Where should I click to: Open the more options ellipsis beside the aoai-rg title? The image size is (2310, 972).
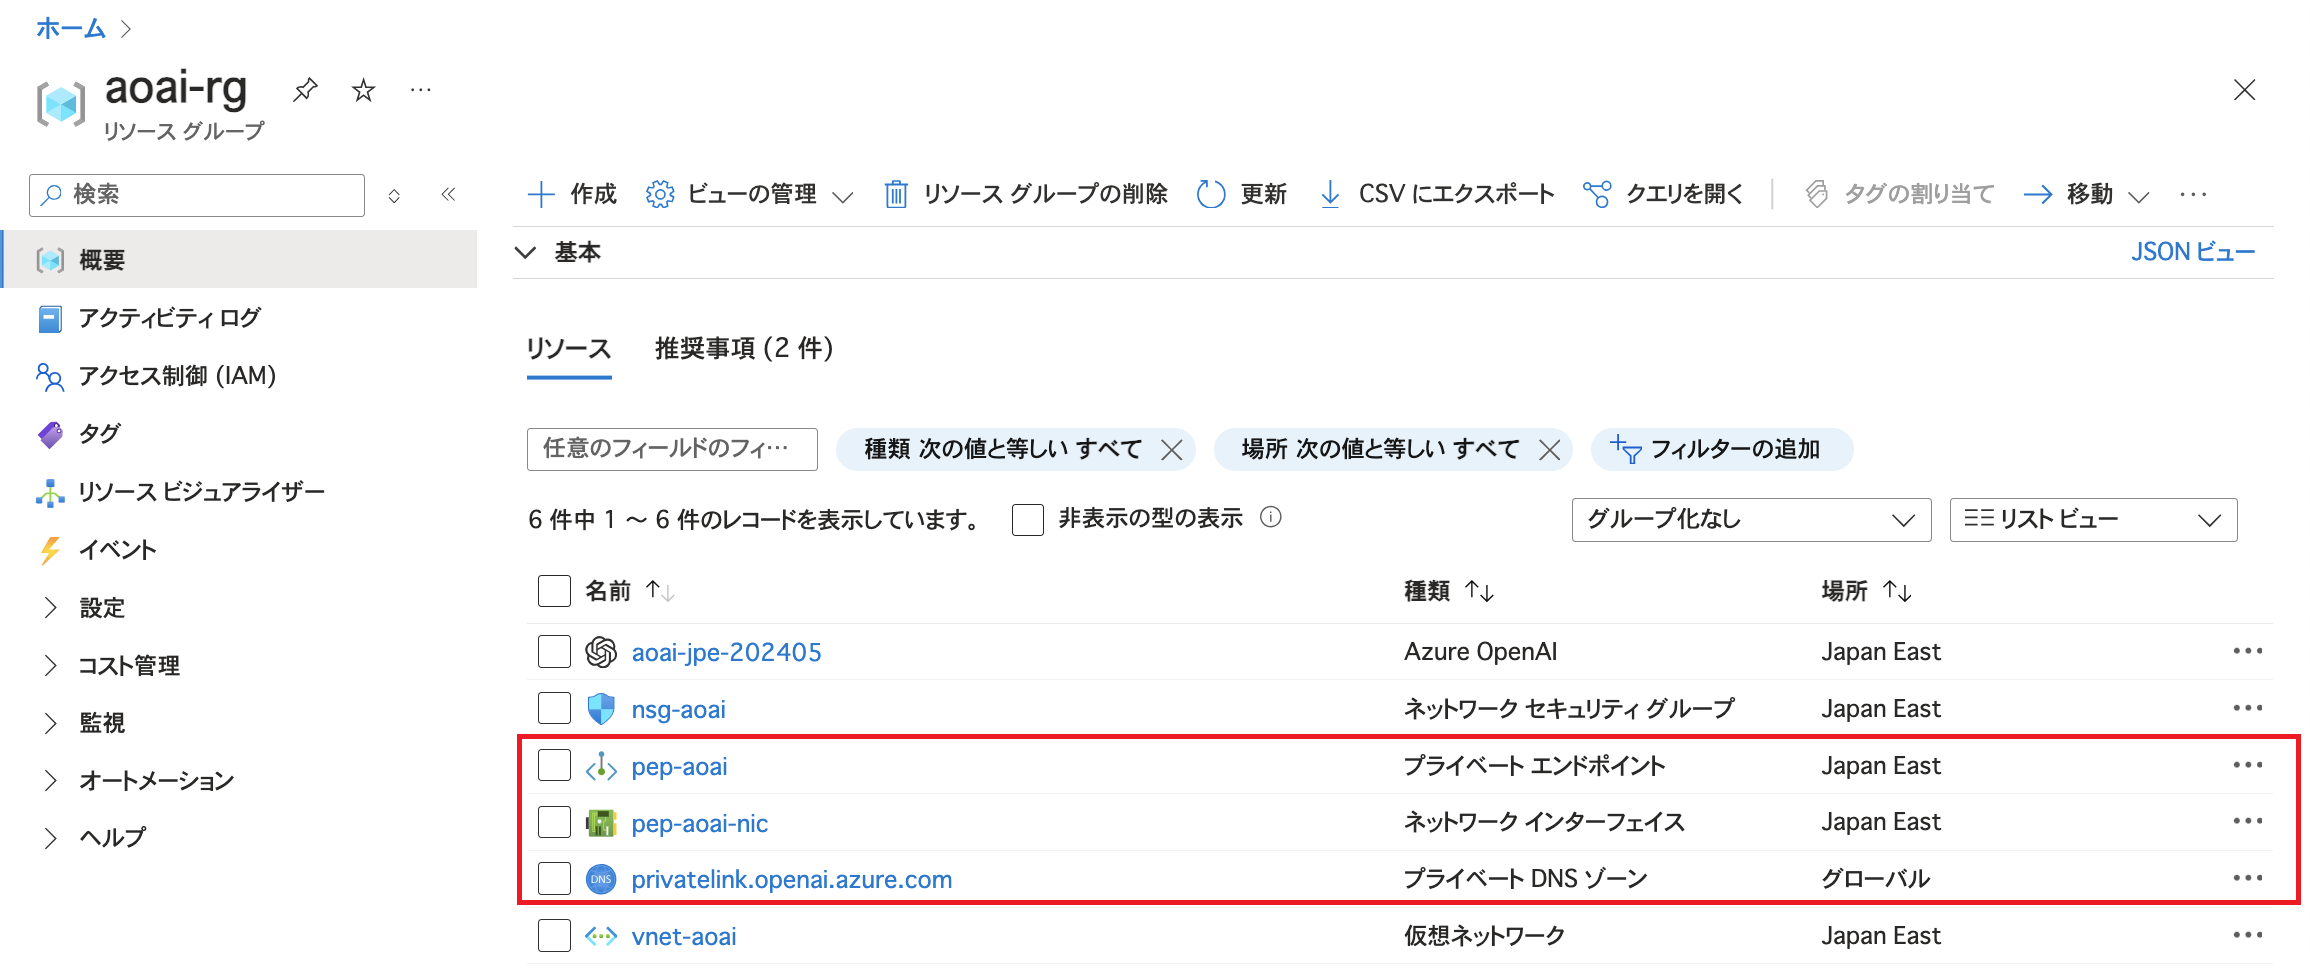[x=421, y=90]
